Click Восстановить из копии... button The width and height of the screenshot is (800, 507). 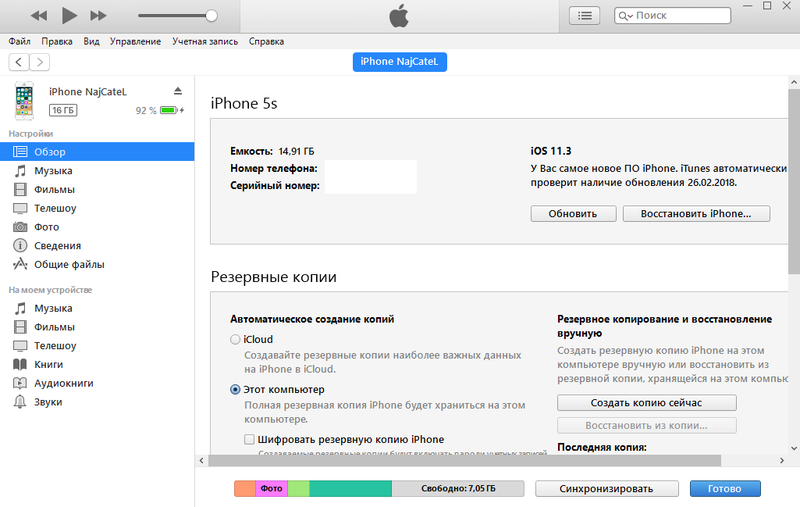[x=646, y=425]
